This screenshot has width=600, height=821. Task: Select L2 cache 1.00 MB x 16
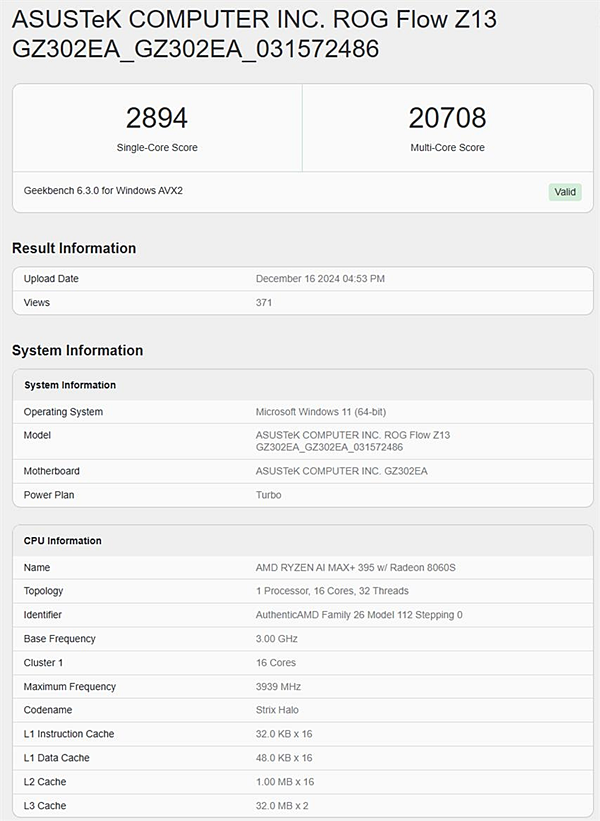(x=285, y=782)
